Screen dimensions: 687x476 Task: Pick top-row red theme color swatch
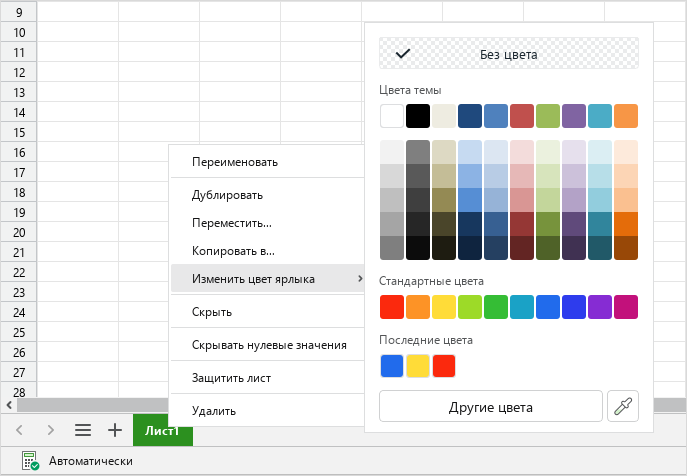pos(522,116)
